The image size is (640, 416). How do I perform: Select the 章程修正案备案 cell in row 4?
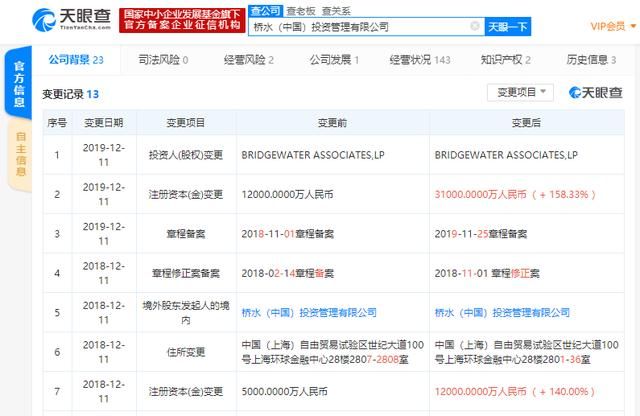(186, 274)
